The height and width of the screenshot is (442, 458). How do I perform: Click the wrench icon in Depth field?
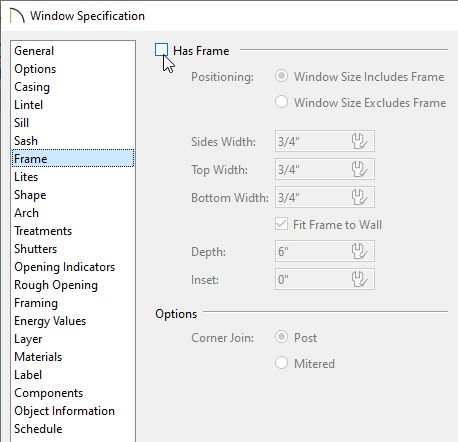point(359,251)
